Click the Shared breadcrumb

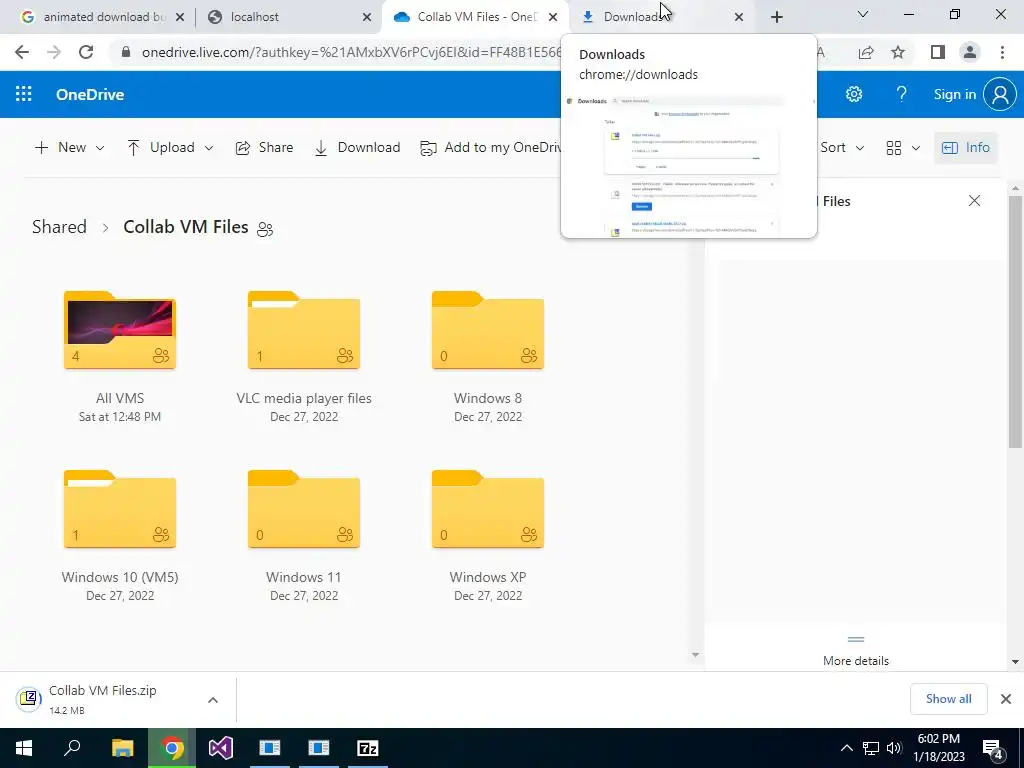click(59, 227)
